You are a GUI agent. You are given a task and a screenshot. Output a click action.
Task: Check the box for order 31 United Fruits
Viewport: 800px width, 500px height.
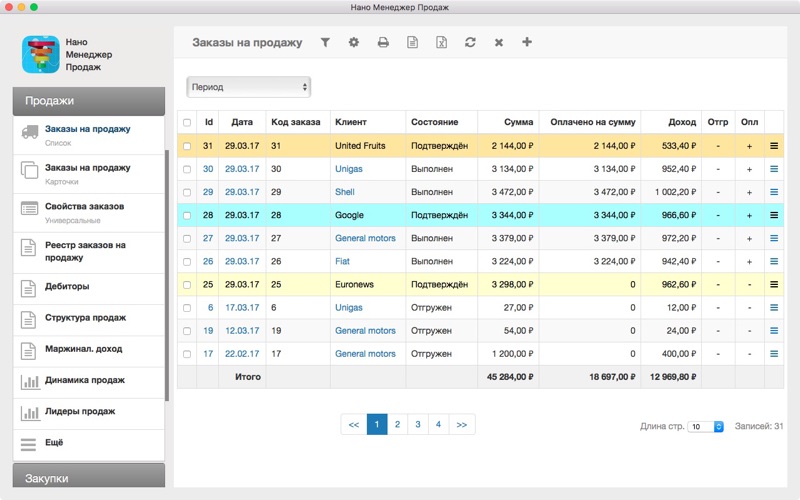tap(187, 146)
